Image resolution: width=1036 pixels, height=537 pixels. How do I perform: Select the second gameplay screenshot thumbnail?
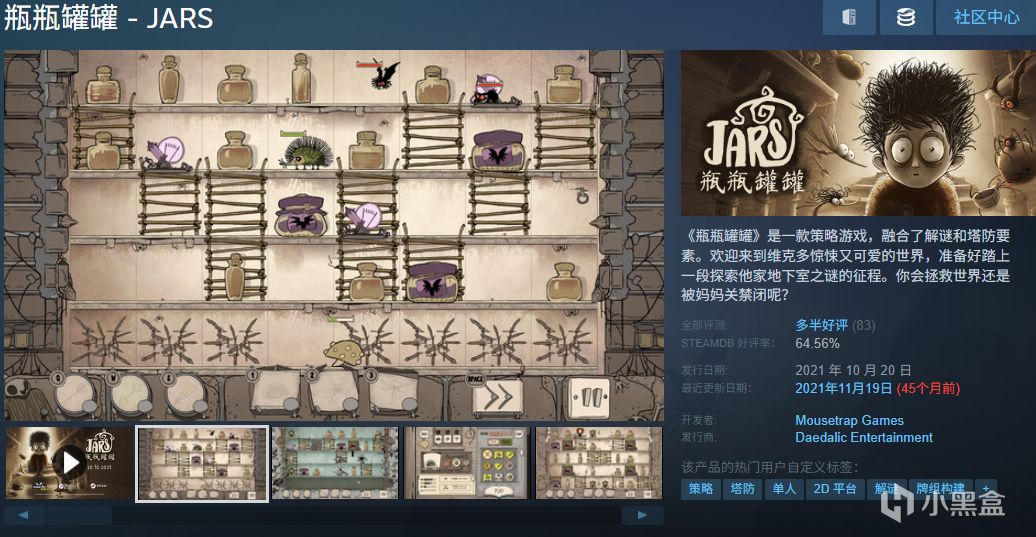pyautogui.click(x=202, y=463)
